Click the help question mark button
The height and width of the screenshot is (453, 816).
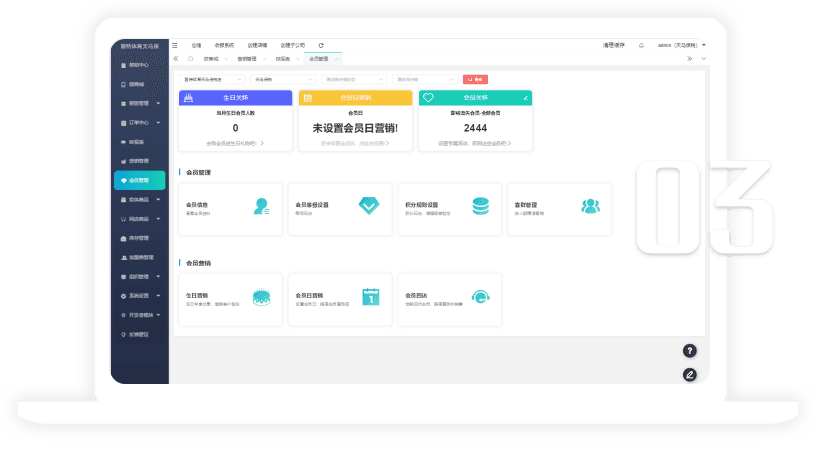689,350
